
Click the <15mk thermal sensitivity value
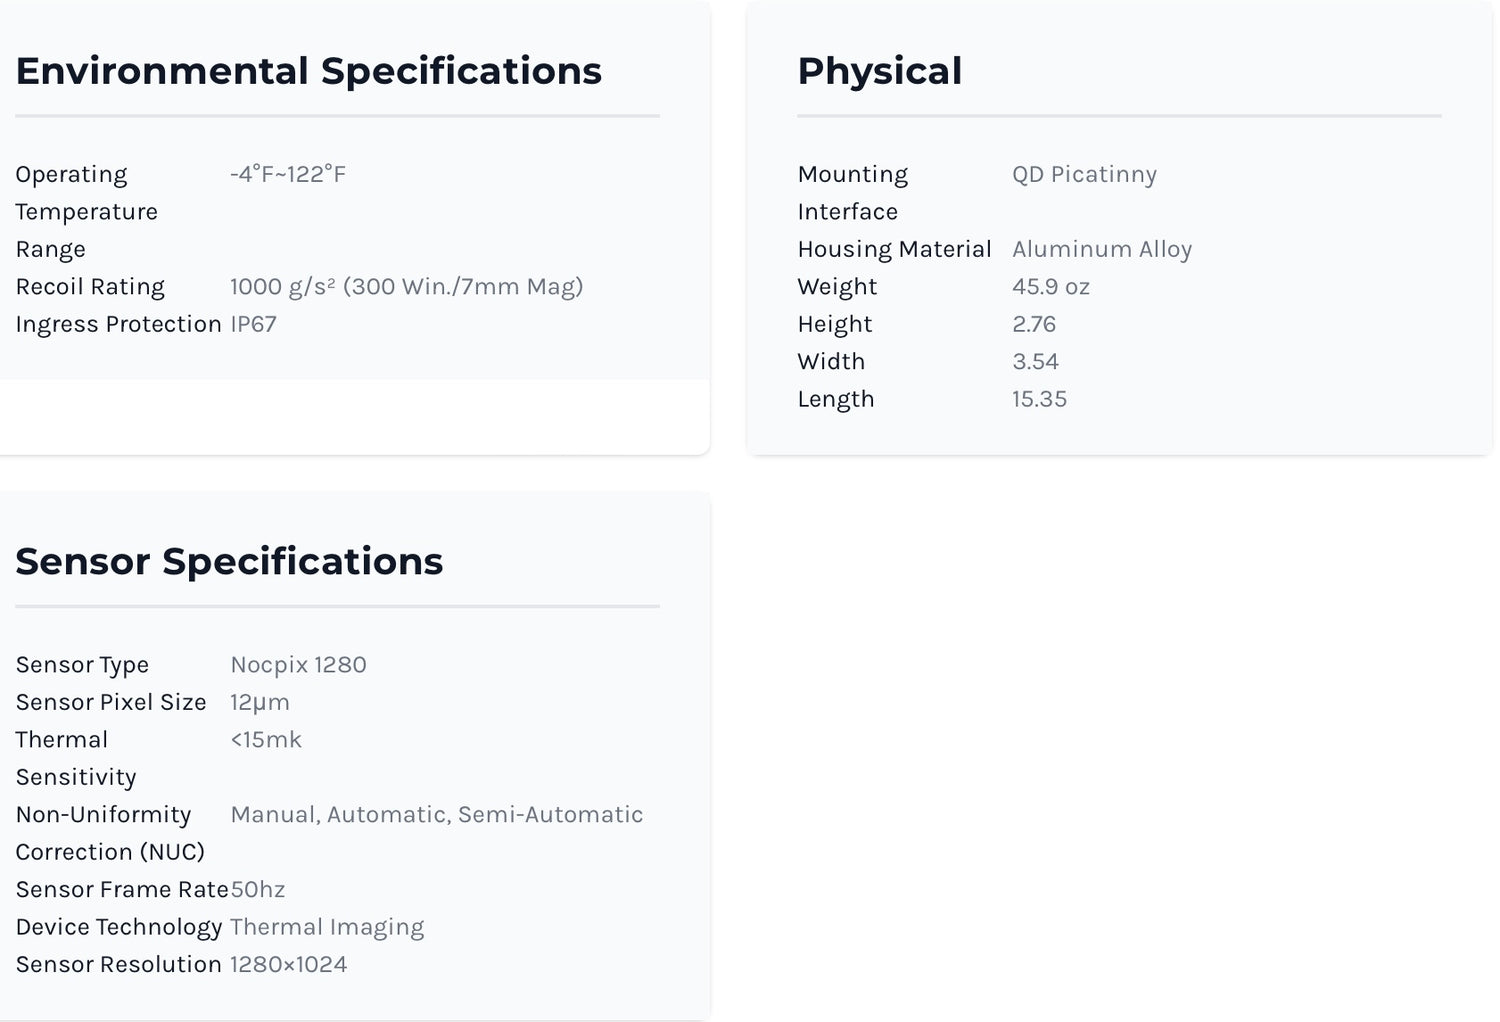pos(266,740)
